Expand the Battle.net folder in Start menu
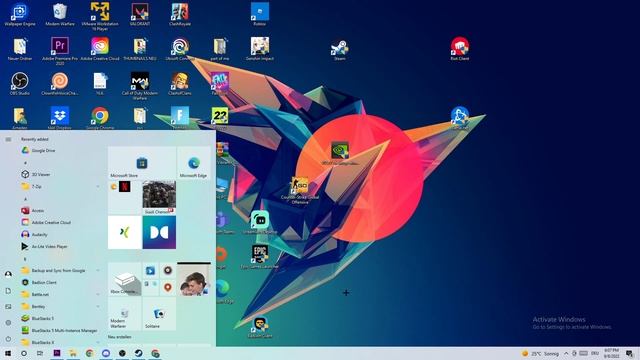Viewport: 640px width, 360px height. click(x=59, y=294)
